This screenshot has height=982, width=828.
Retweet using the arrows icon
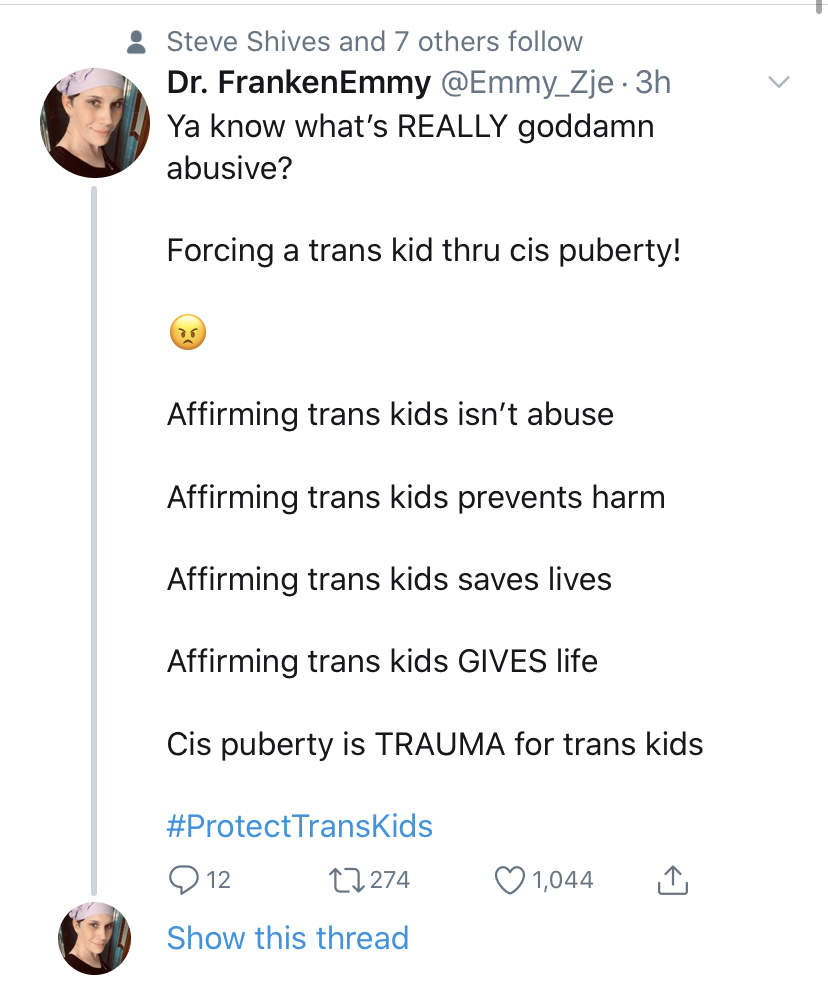click(x=346, y=880)
